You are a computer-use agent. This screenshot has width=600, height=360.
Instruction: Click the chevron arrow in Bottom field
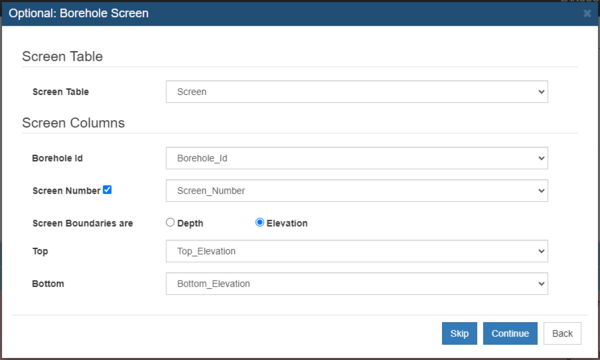(541, 284)
